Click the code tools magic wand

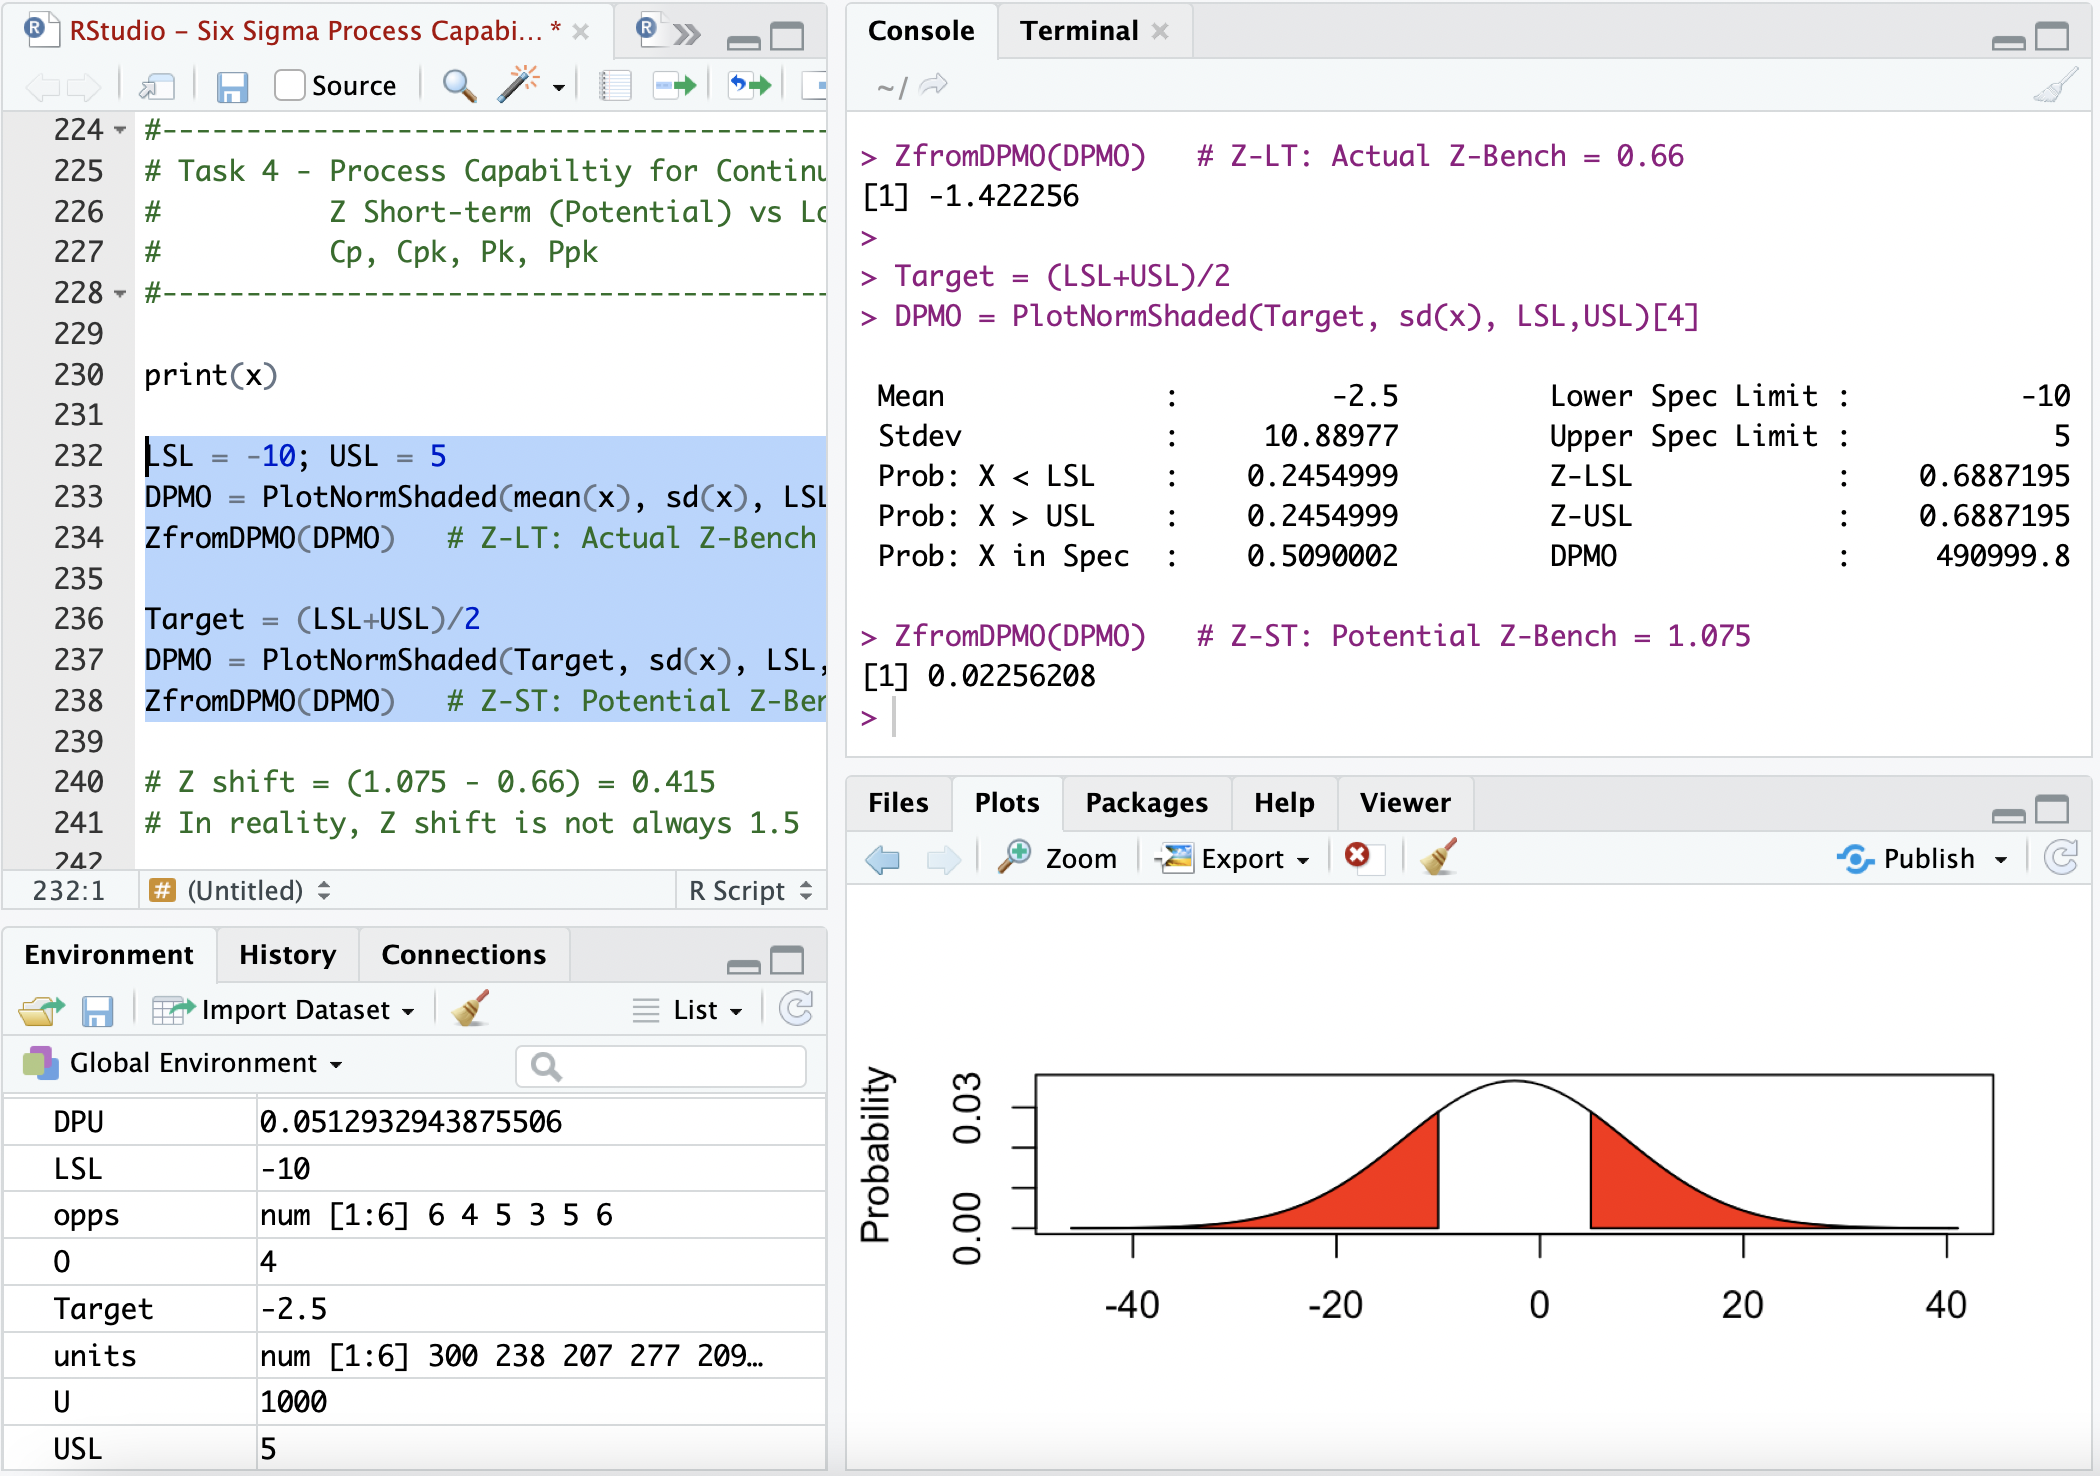518,86
